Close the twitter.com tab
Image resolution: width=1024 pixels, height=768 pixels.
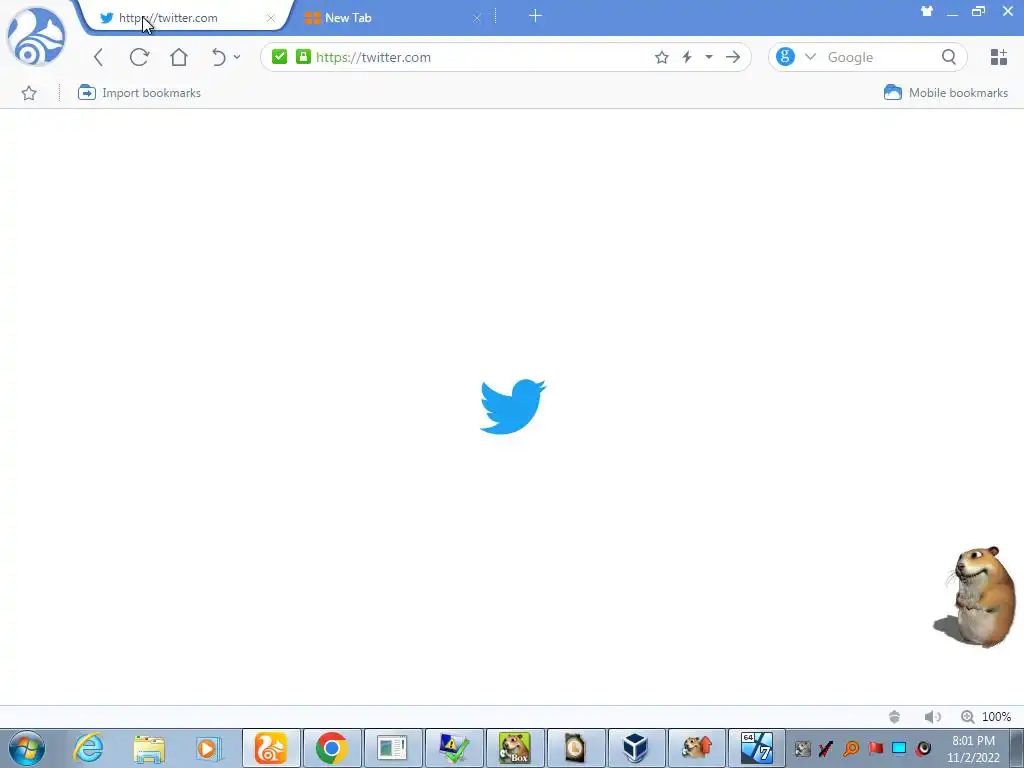pos(270,18)
